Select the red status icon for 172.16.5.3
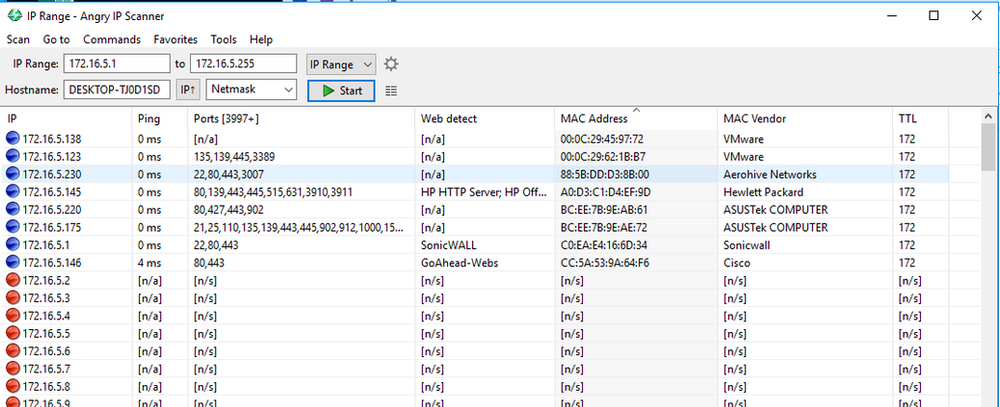Screen dimensions: 1000x407 point(13,298)
